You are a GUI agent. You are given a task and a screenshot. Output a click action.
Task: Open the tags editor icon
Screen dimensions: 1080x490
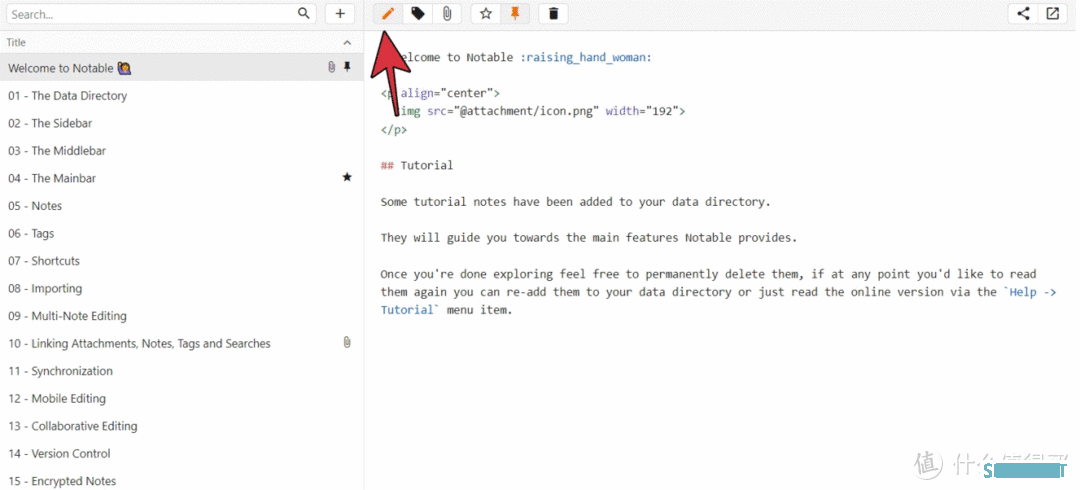[x=417, y=14]
